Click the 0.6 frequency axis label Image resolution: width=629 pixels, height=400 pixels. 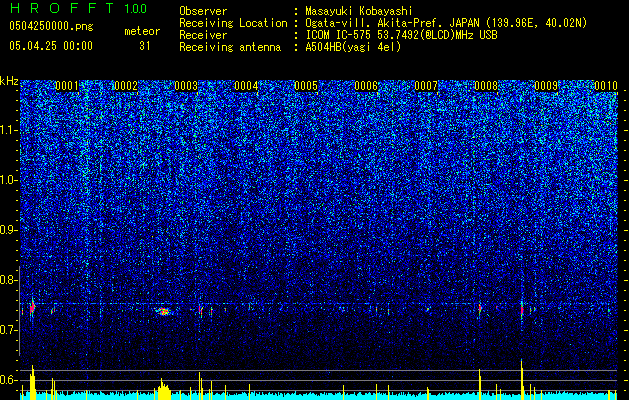point(8,380)
